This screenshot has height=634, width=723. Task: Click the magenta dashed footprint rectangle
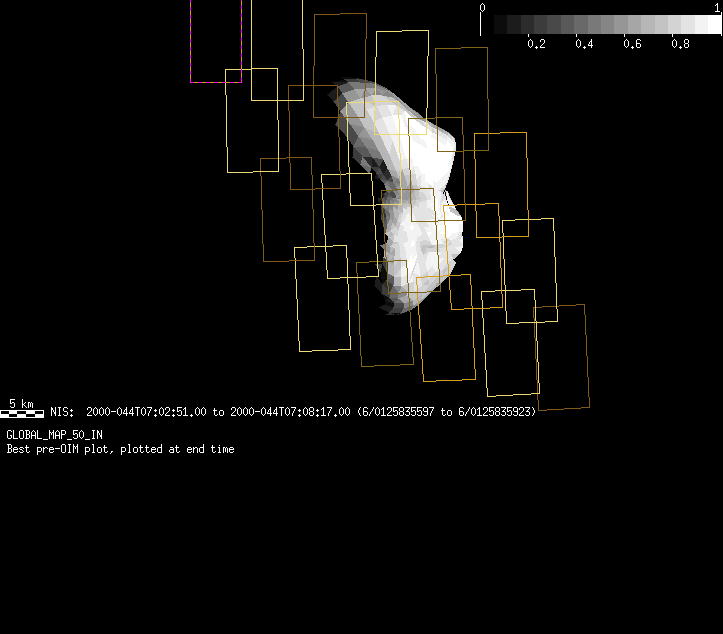(x=216, y=81)
